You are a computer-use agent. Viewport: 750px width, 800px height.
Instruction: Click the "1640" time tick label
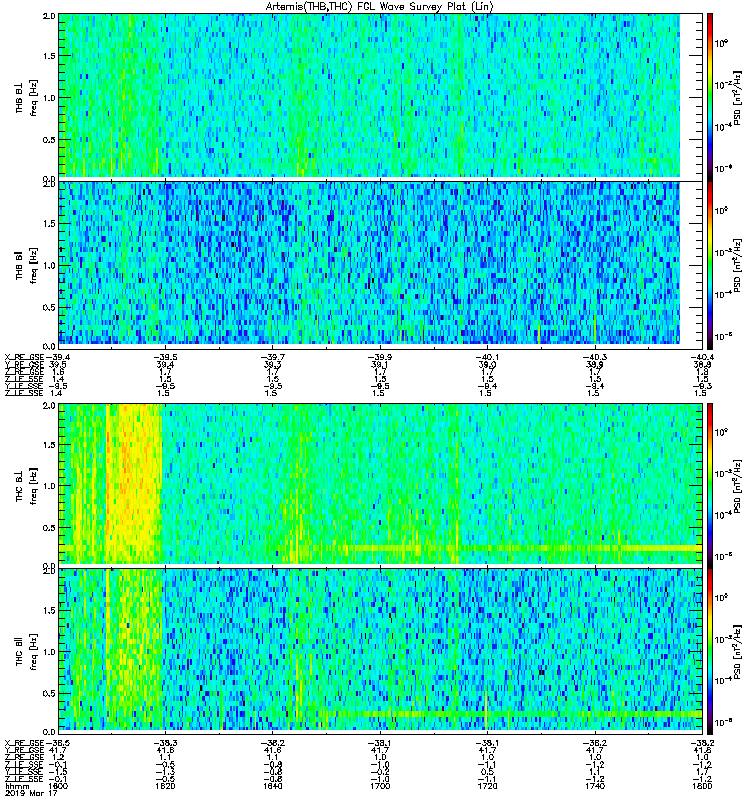tap(272, 786)
